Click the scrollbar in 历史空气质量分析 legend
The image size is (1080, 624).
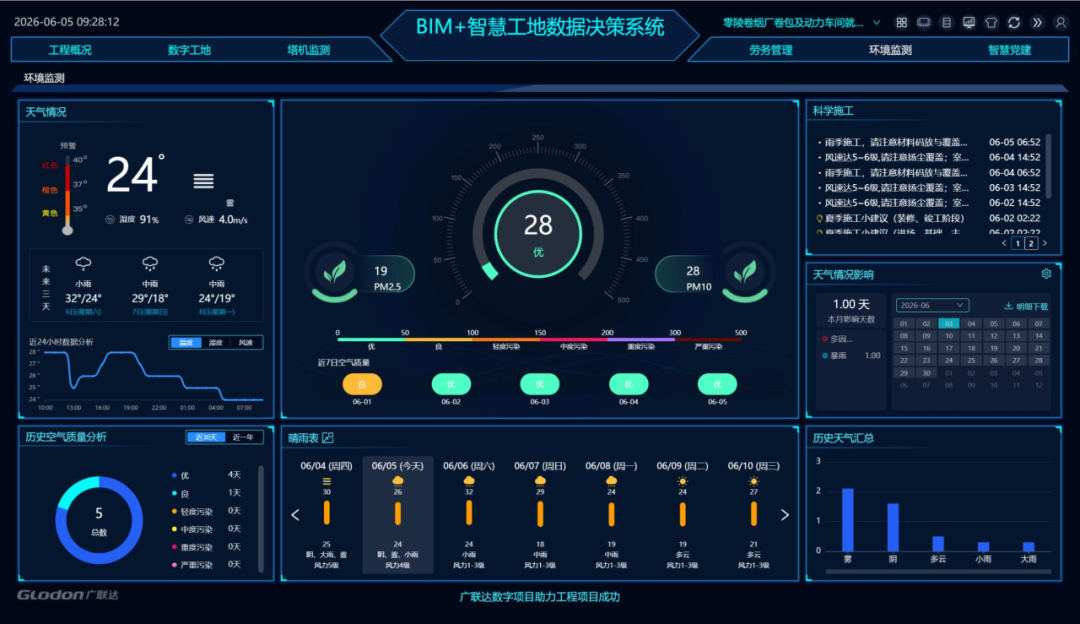point(261,519)
